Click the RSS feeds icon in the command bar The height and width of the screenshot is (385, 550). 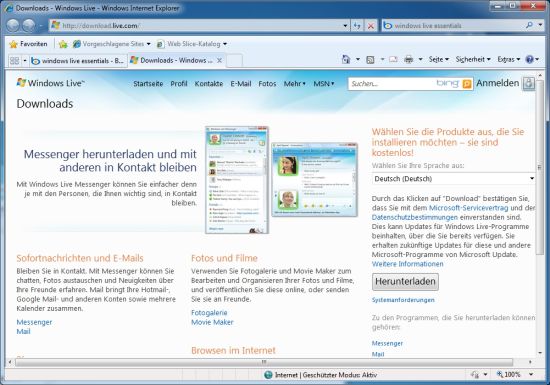pyautogui.click(x=370, y=60)
